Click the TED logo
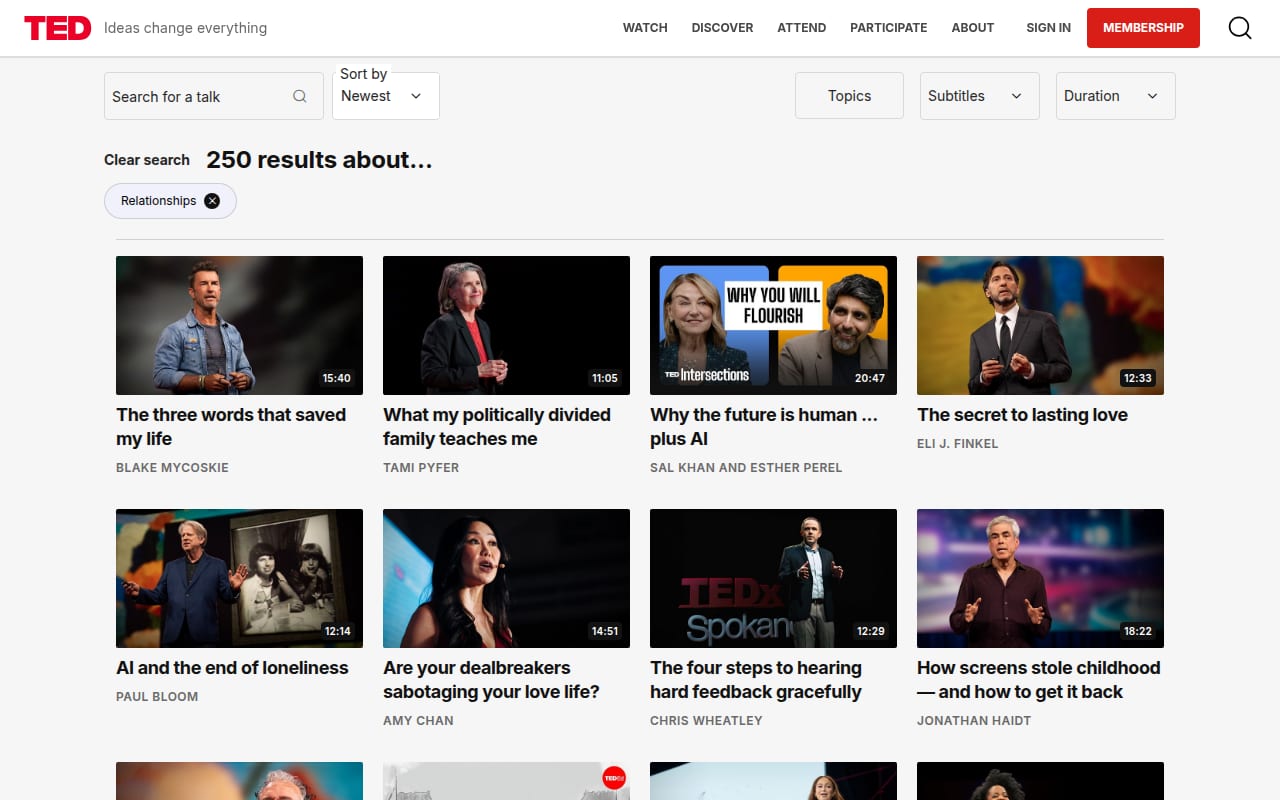1280x800 pixels. click(58, 28)
